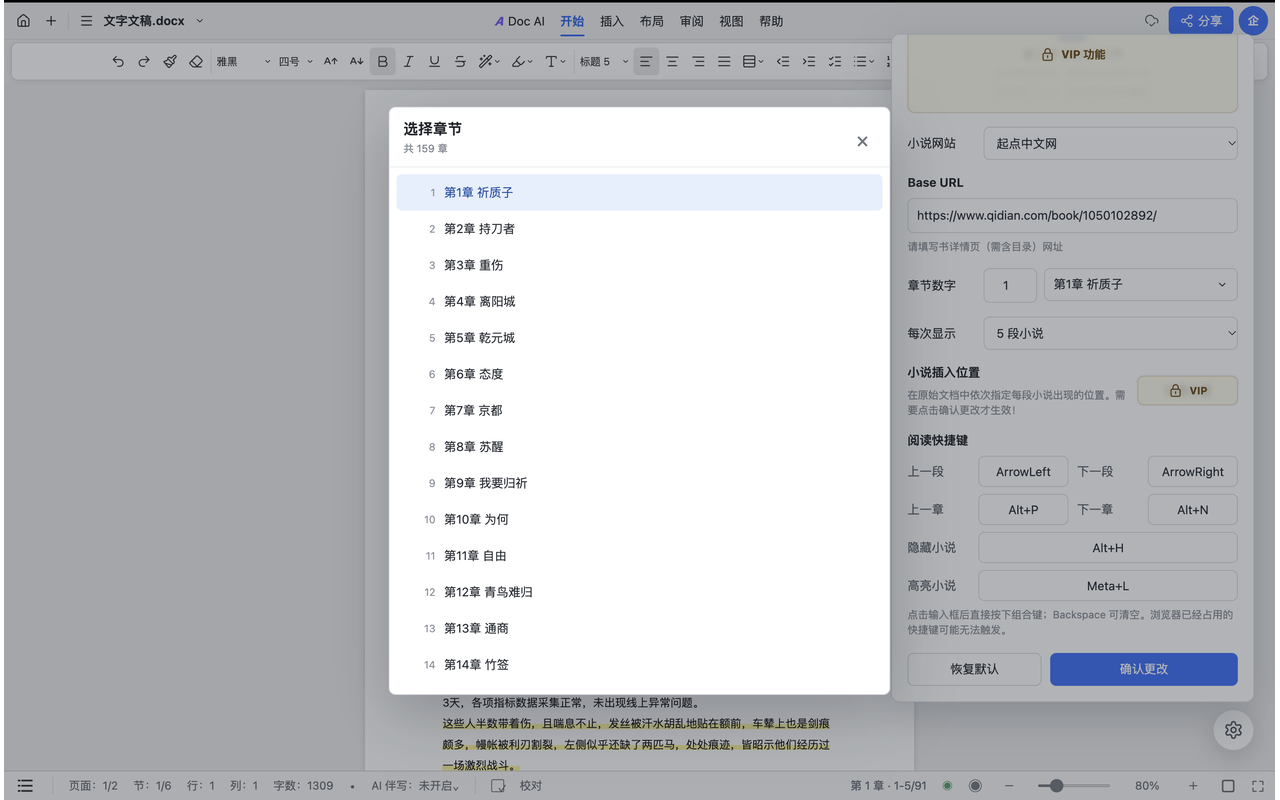Click the increase indent icon
The image size is (1280, 800).
click(x=809, y=62)
